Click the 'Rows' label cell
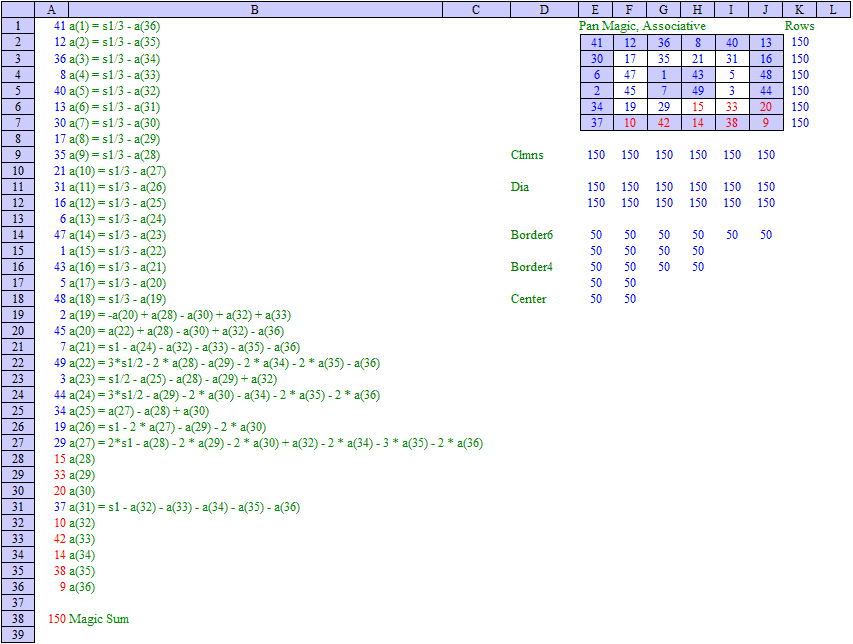 coord(799,26)
